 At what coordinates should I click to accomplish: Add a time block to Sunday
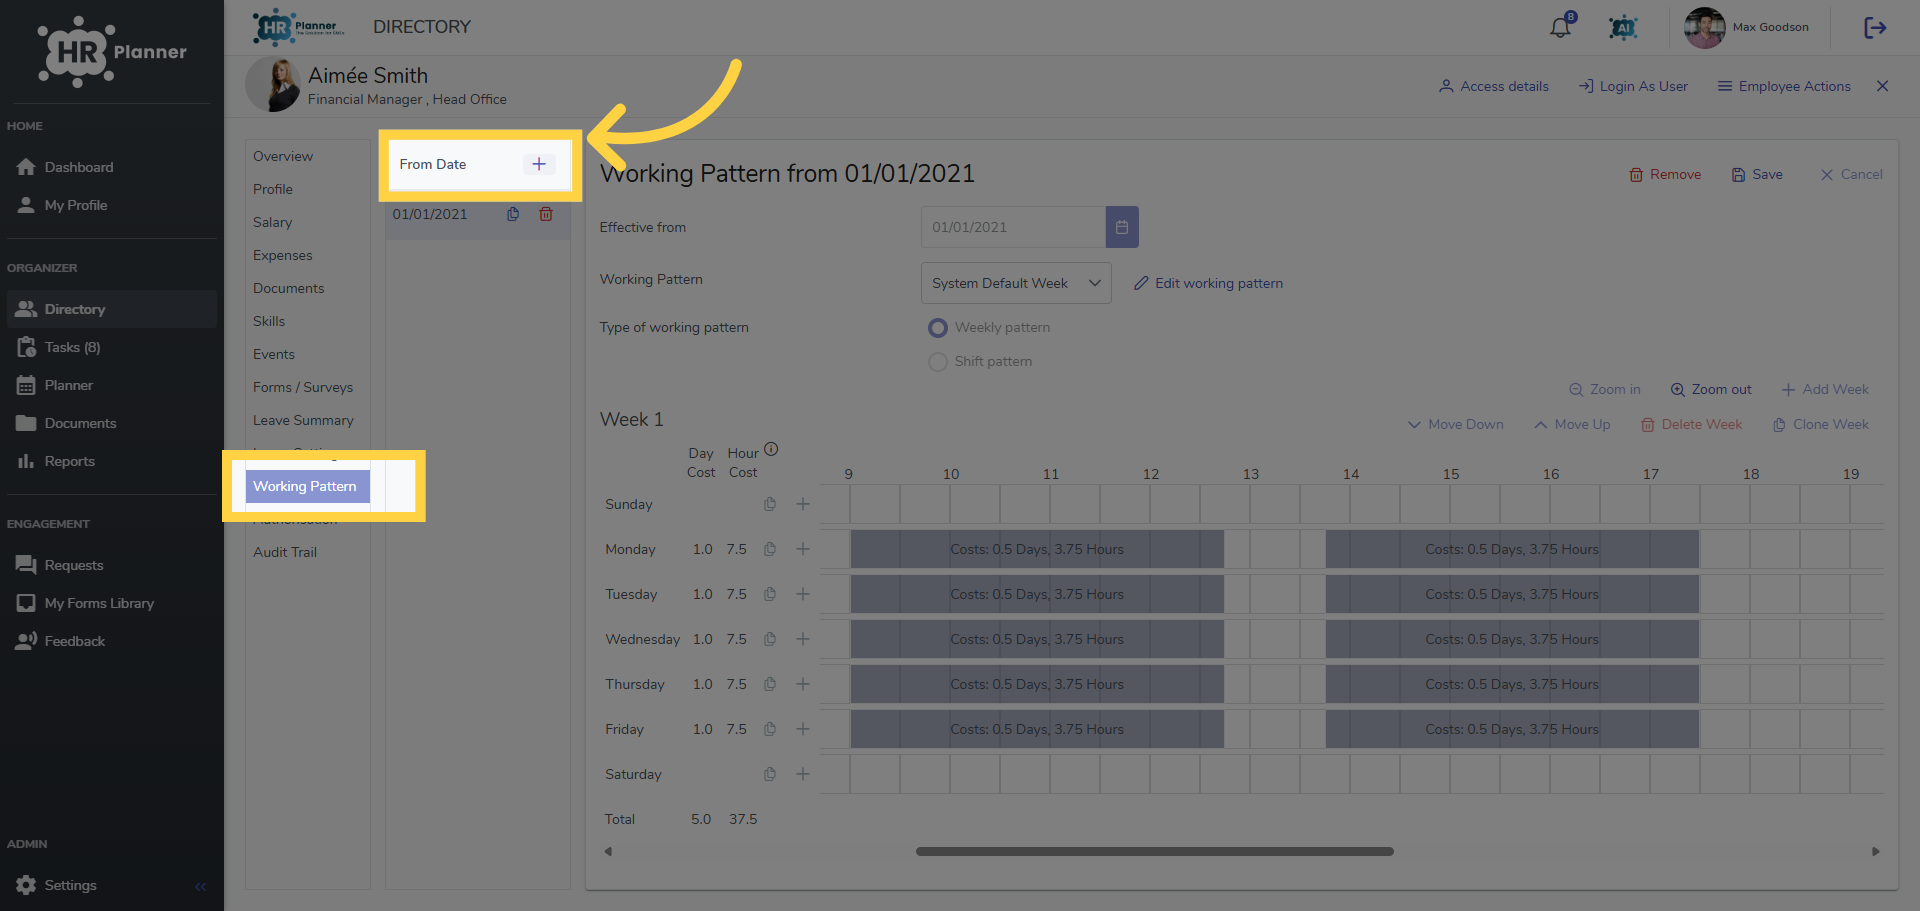point(802,504)
